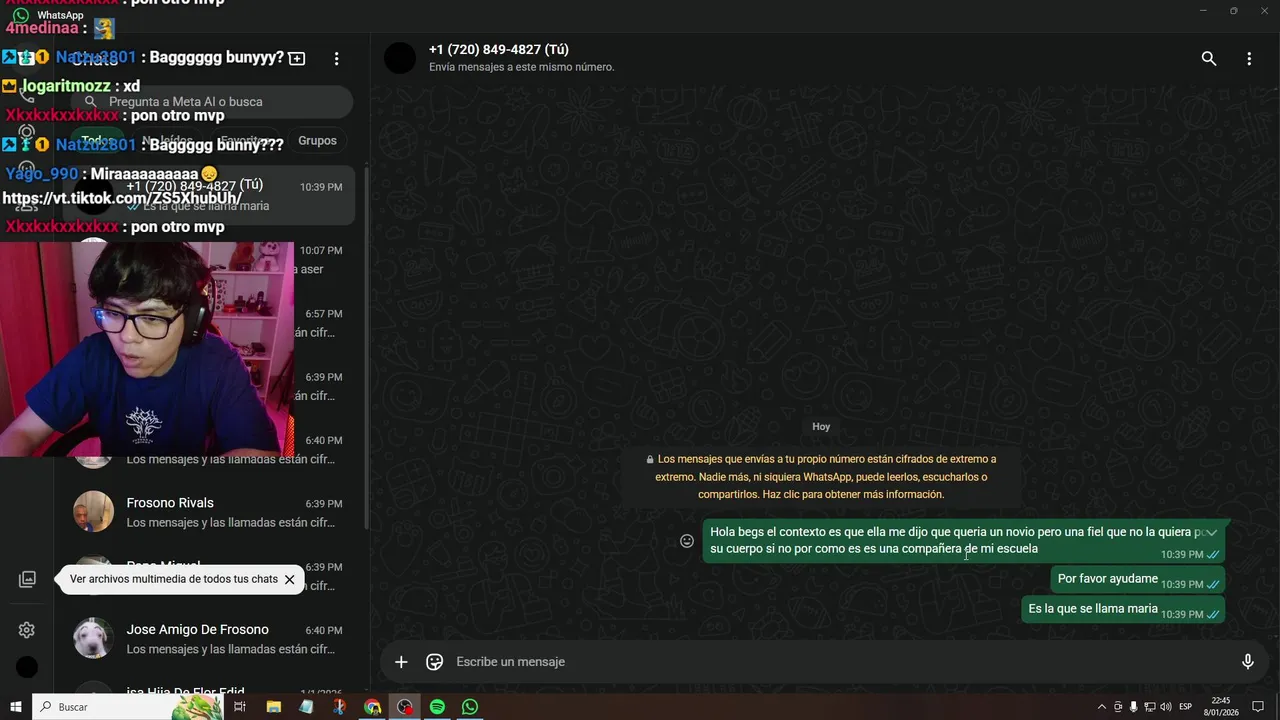React to the Hola begs message with emoji icon
1280x720 pixels.
click(x=687, y=541)
